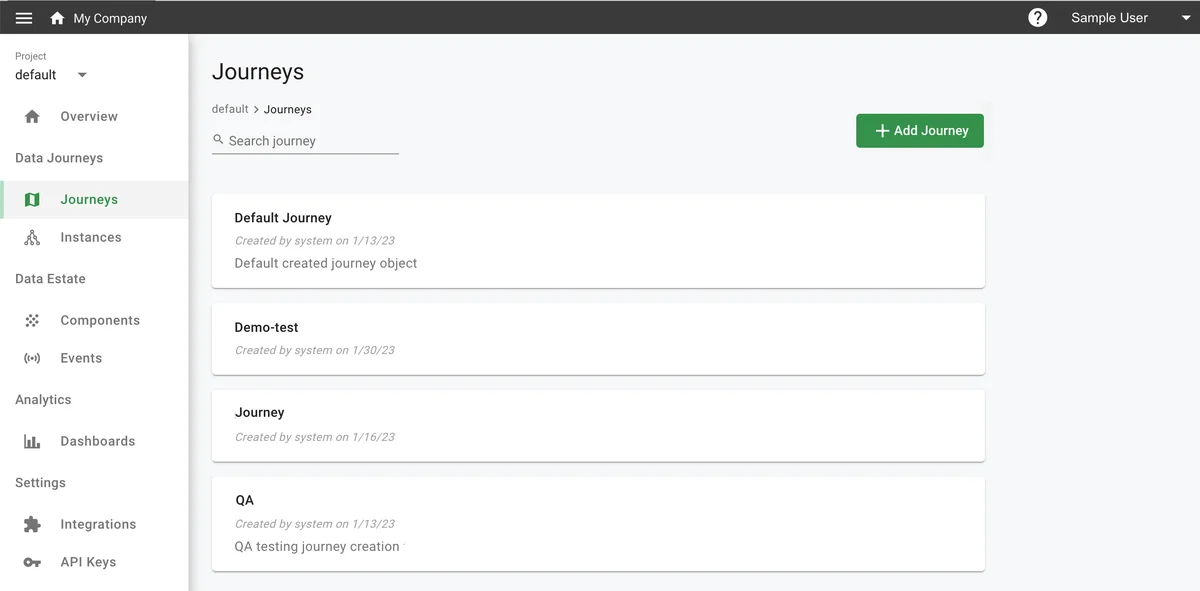The image size is (1200, 591).
Task: Select the Events broadcast icon
Action: [32, 357]
